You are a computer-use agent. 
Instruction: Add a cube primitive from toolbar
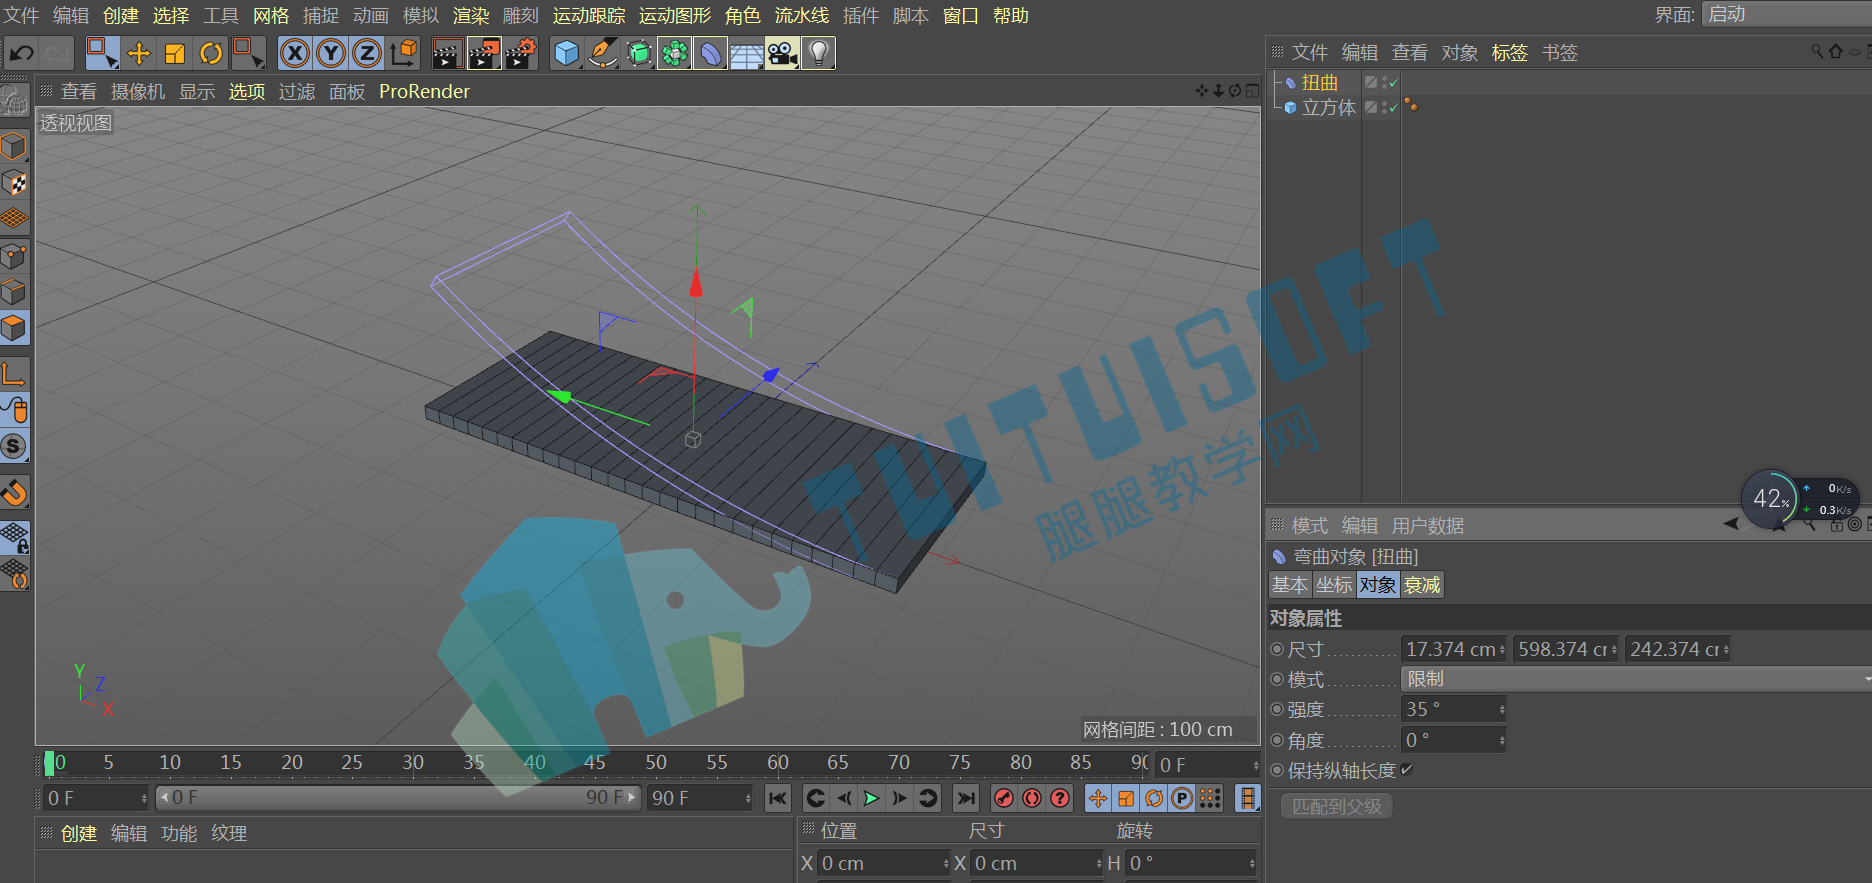click(x=567, y=53)
